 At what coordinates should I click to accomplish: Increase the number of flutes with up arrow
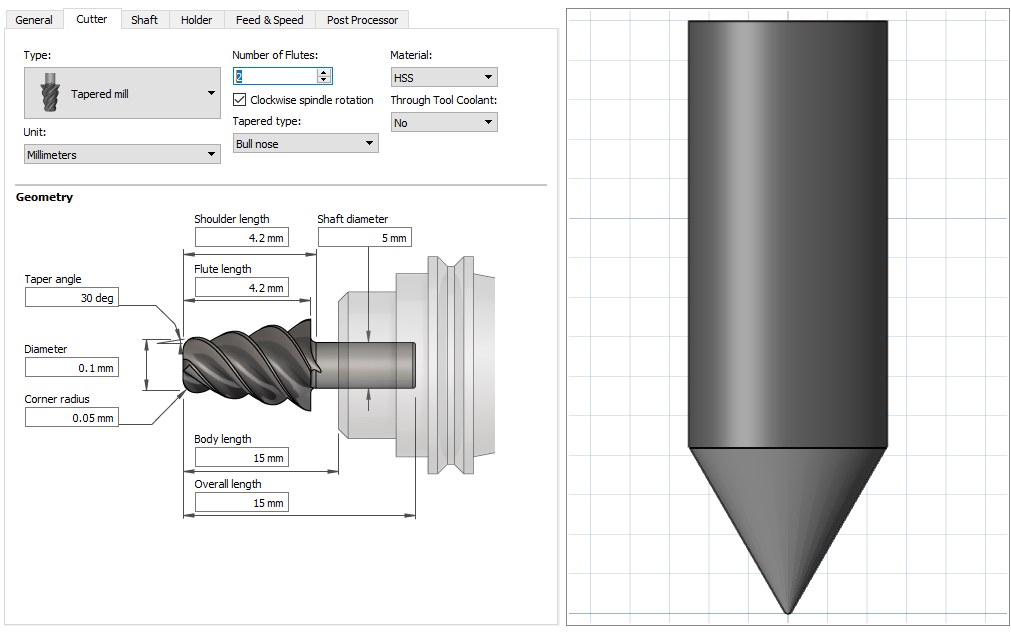[324, 72]
